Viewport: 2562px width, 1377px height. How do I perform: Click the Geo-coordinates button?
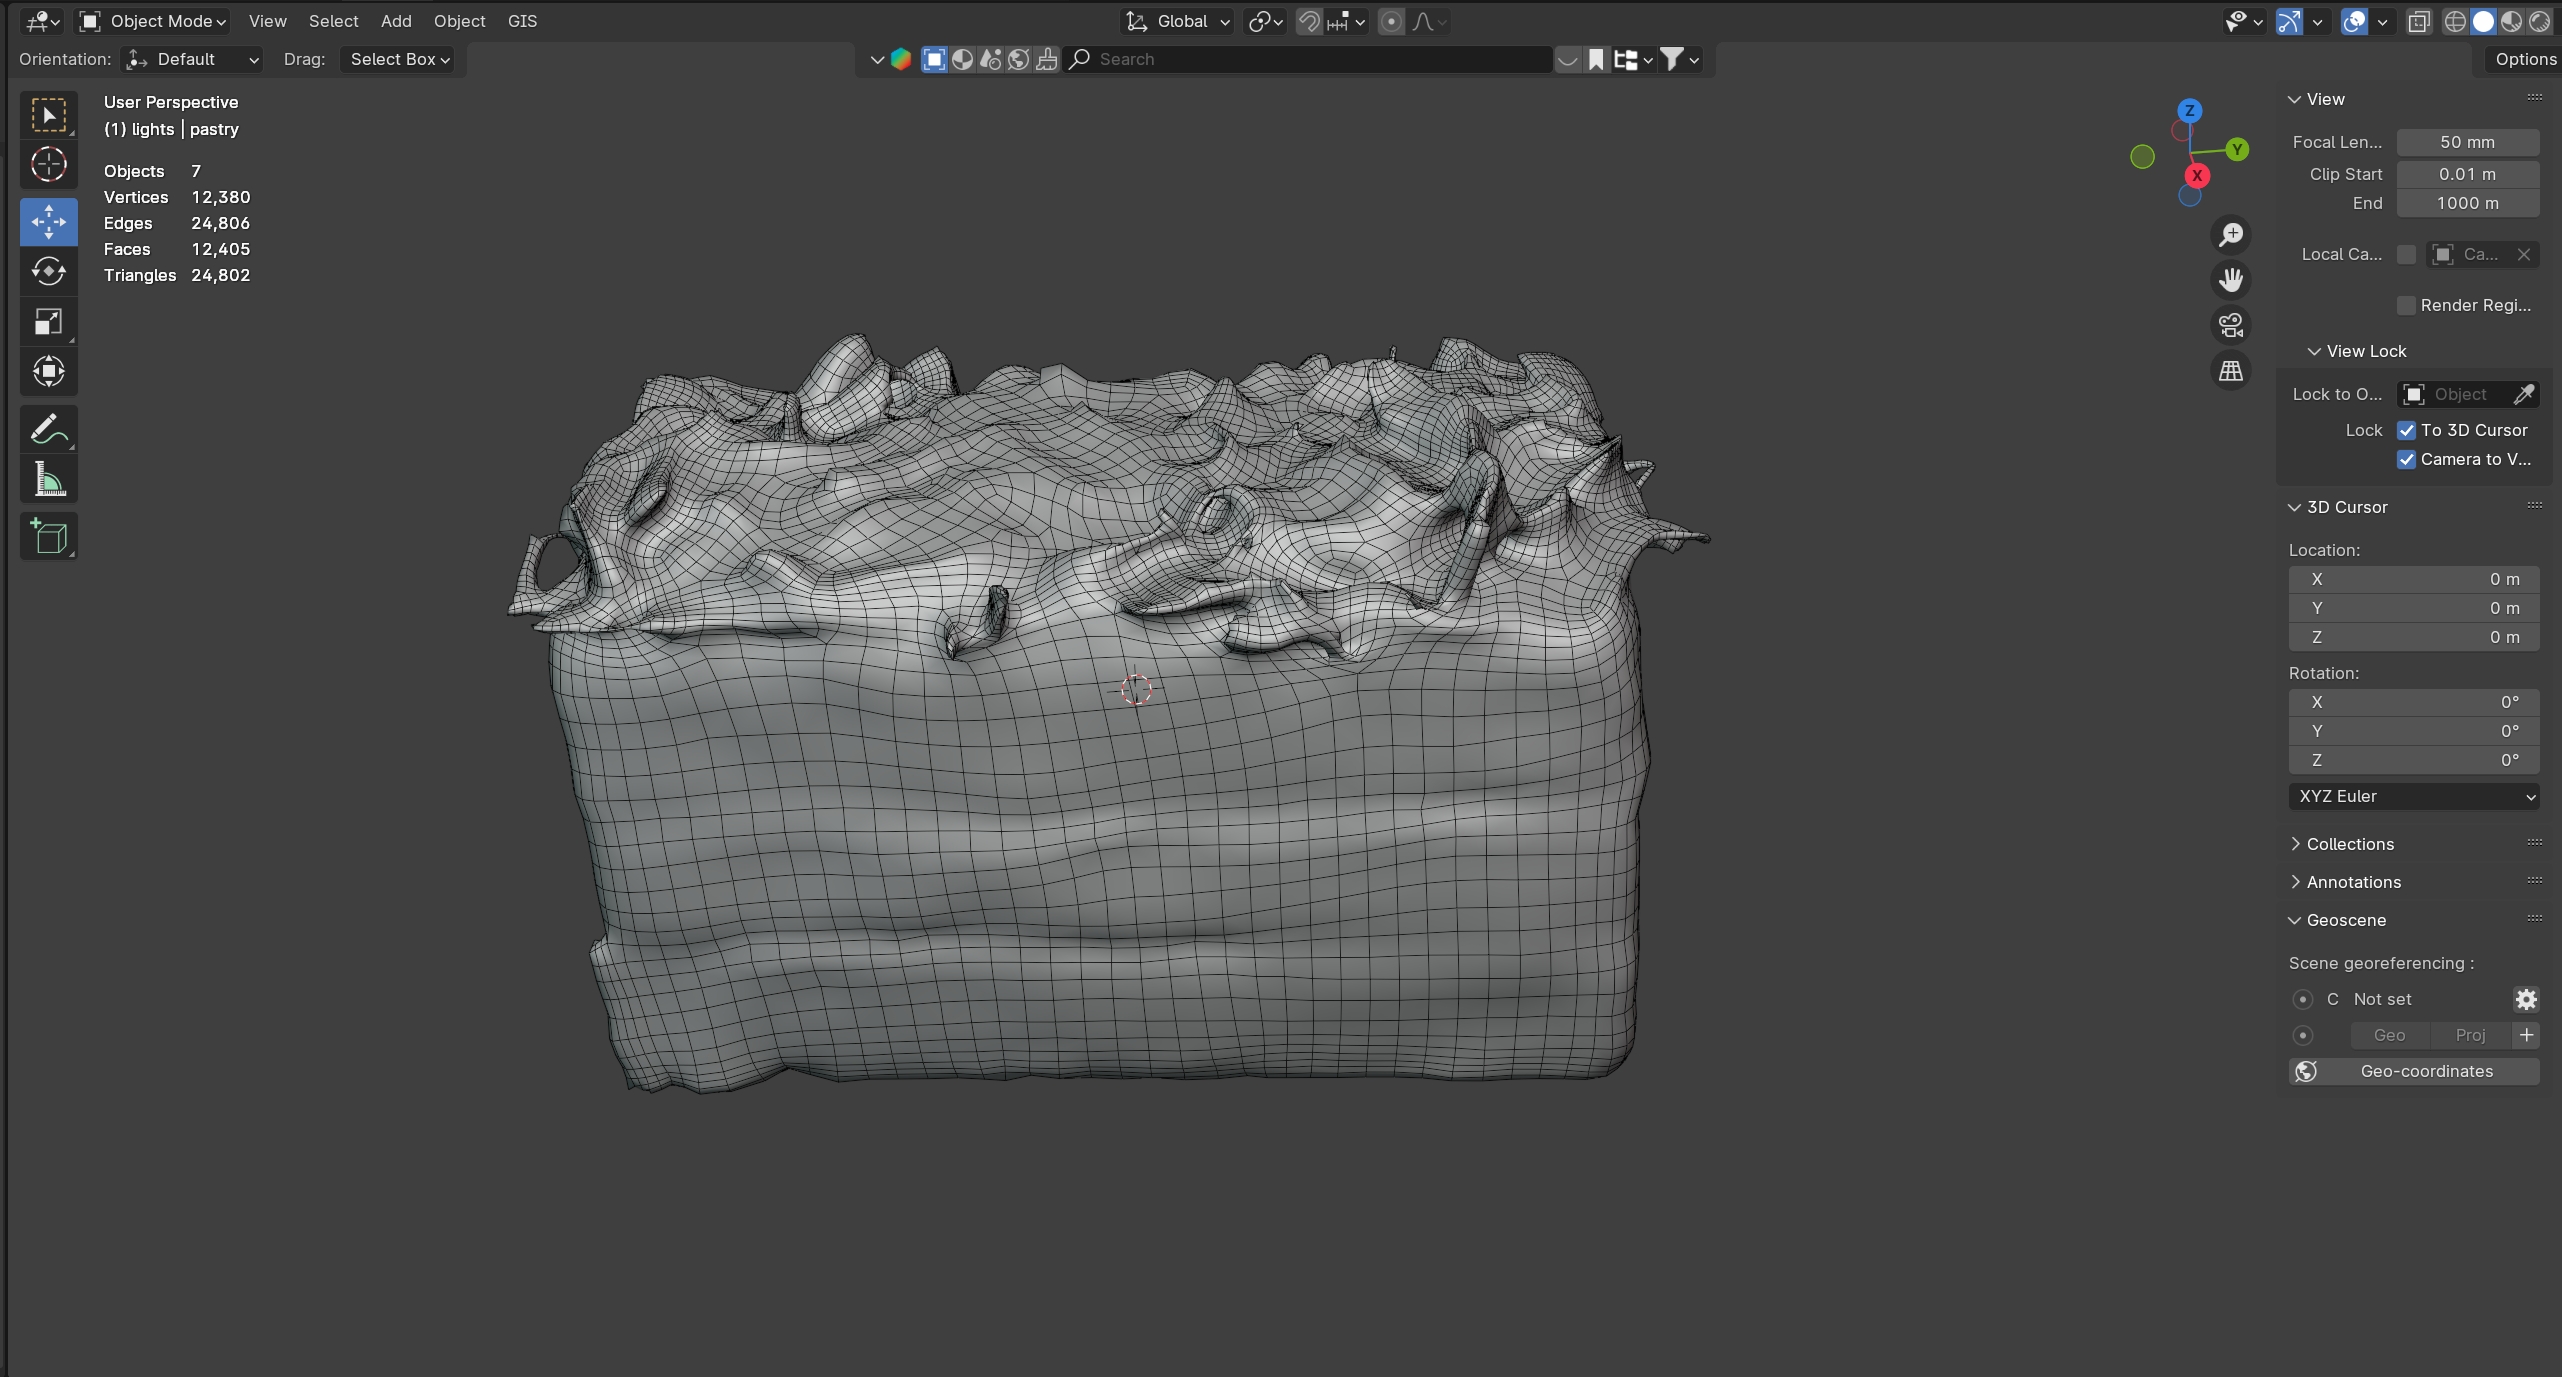(x=2413, y=1071)
